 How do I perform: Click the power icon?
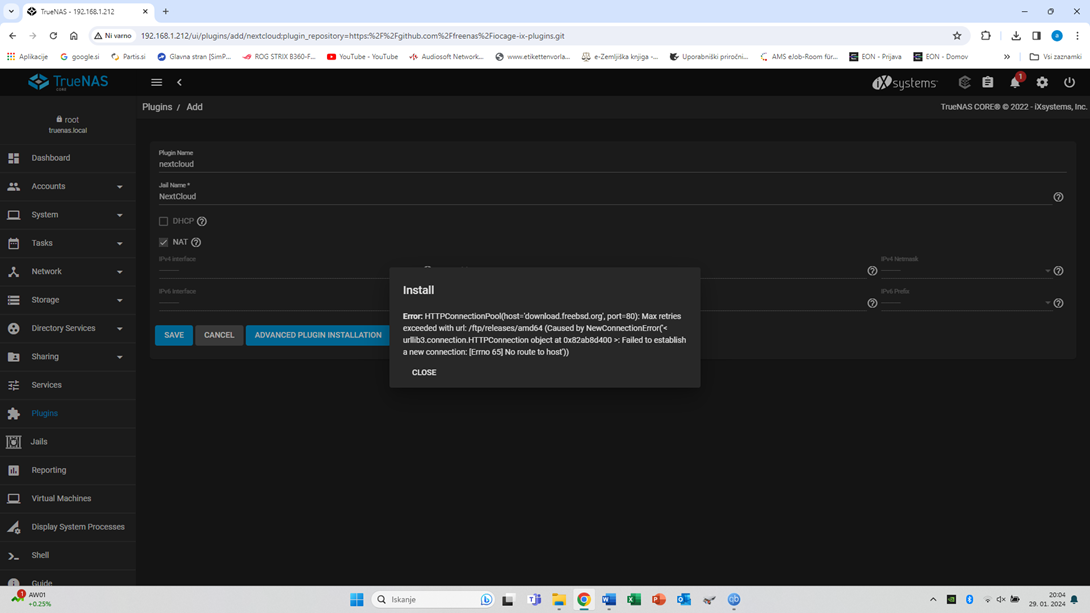click(1069, 82)
